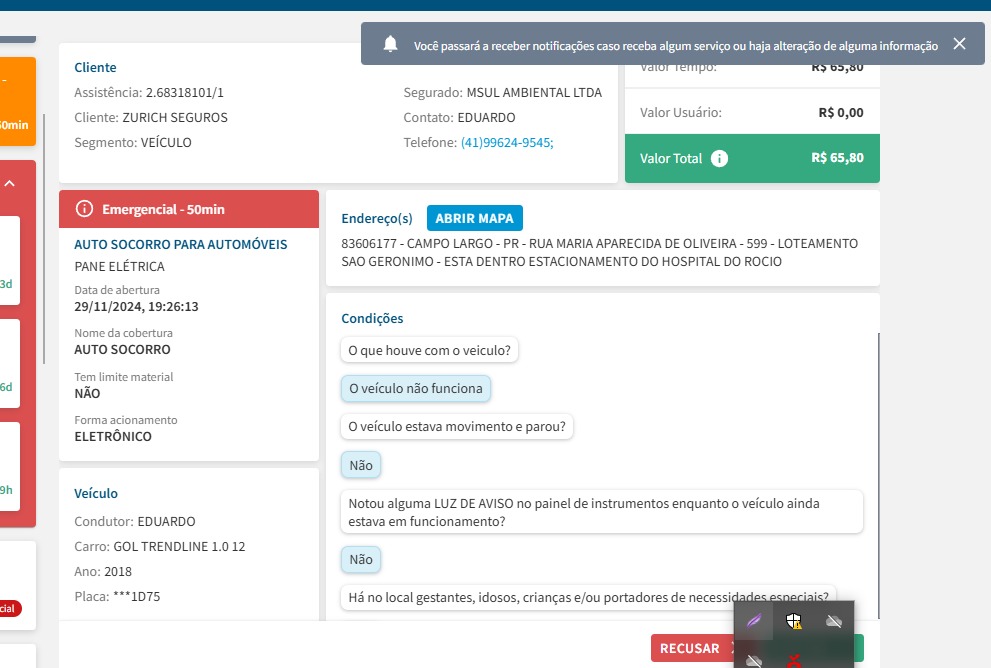Call the phone number (41)99624-9545
991x668 pixels.
click(x=507, y=143)
